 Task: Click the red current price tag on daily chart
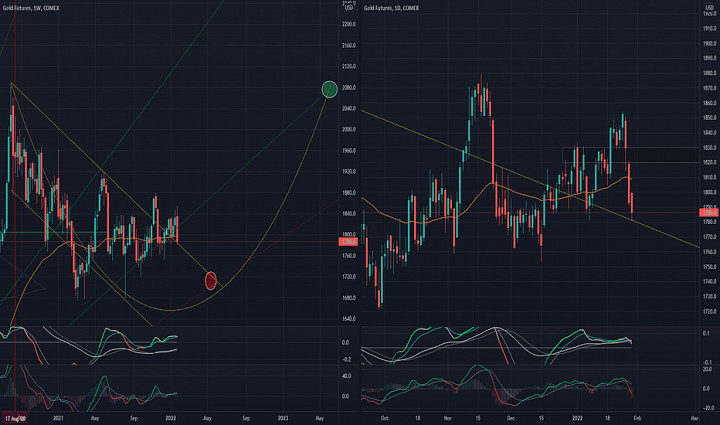pyautogui.click(x=709, y=212)
